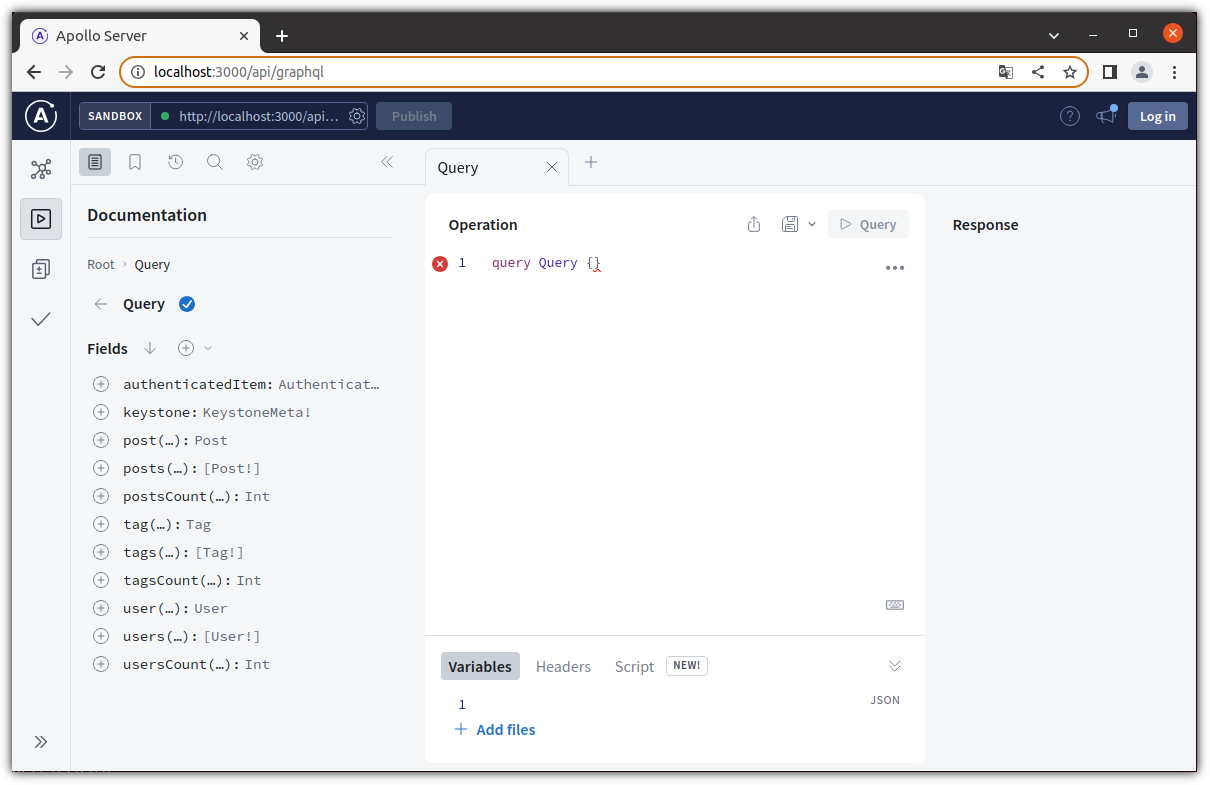The height and width of the screenshot is (785, 1210).
Task: Open the KeystoneMeta! type link
Action: [x=257, y=412]
